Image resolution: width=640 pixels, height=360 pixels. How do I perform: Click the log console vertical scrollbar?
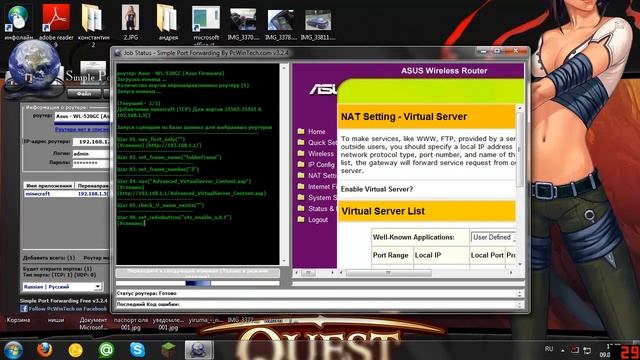[x=284, y=164]
